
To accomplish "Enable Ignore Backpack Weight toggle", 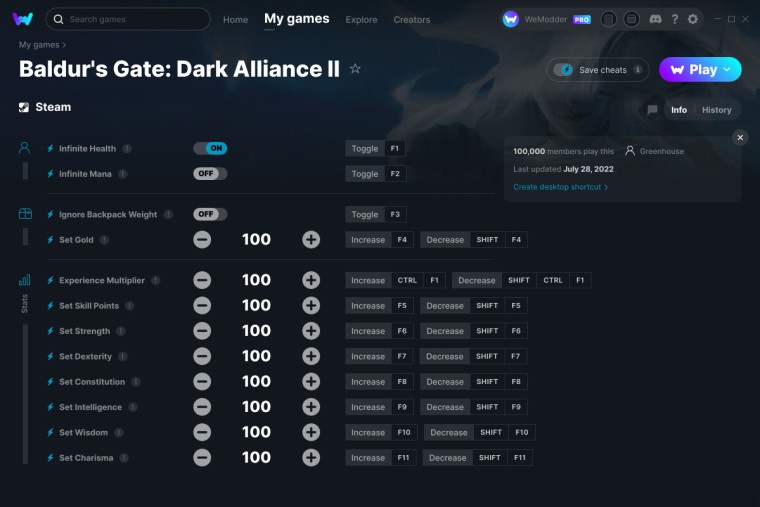I will (210, 214).
